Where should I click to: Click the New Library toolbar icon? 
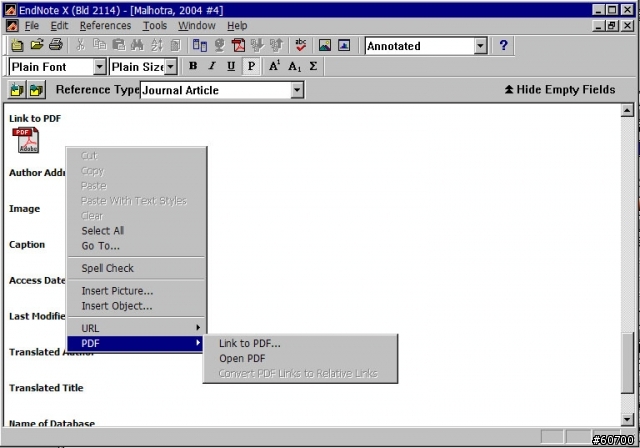point(17,45)
